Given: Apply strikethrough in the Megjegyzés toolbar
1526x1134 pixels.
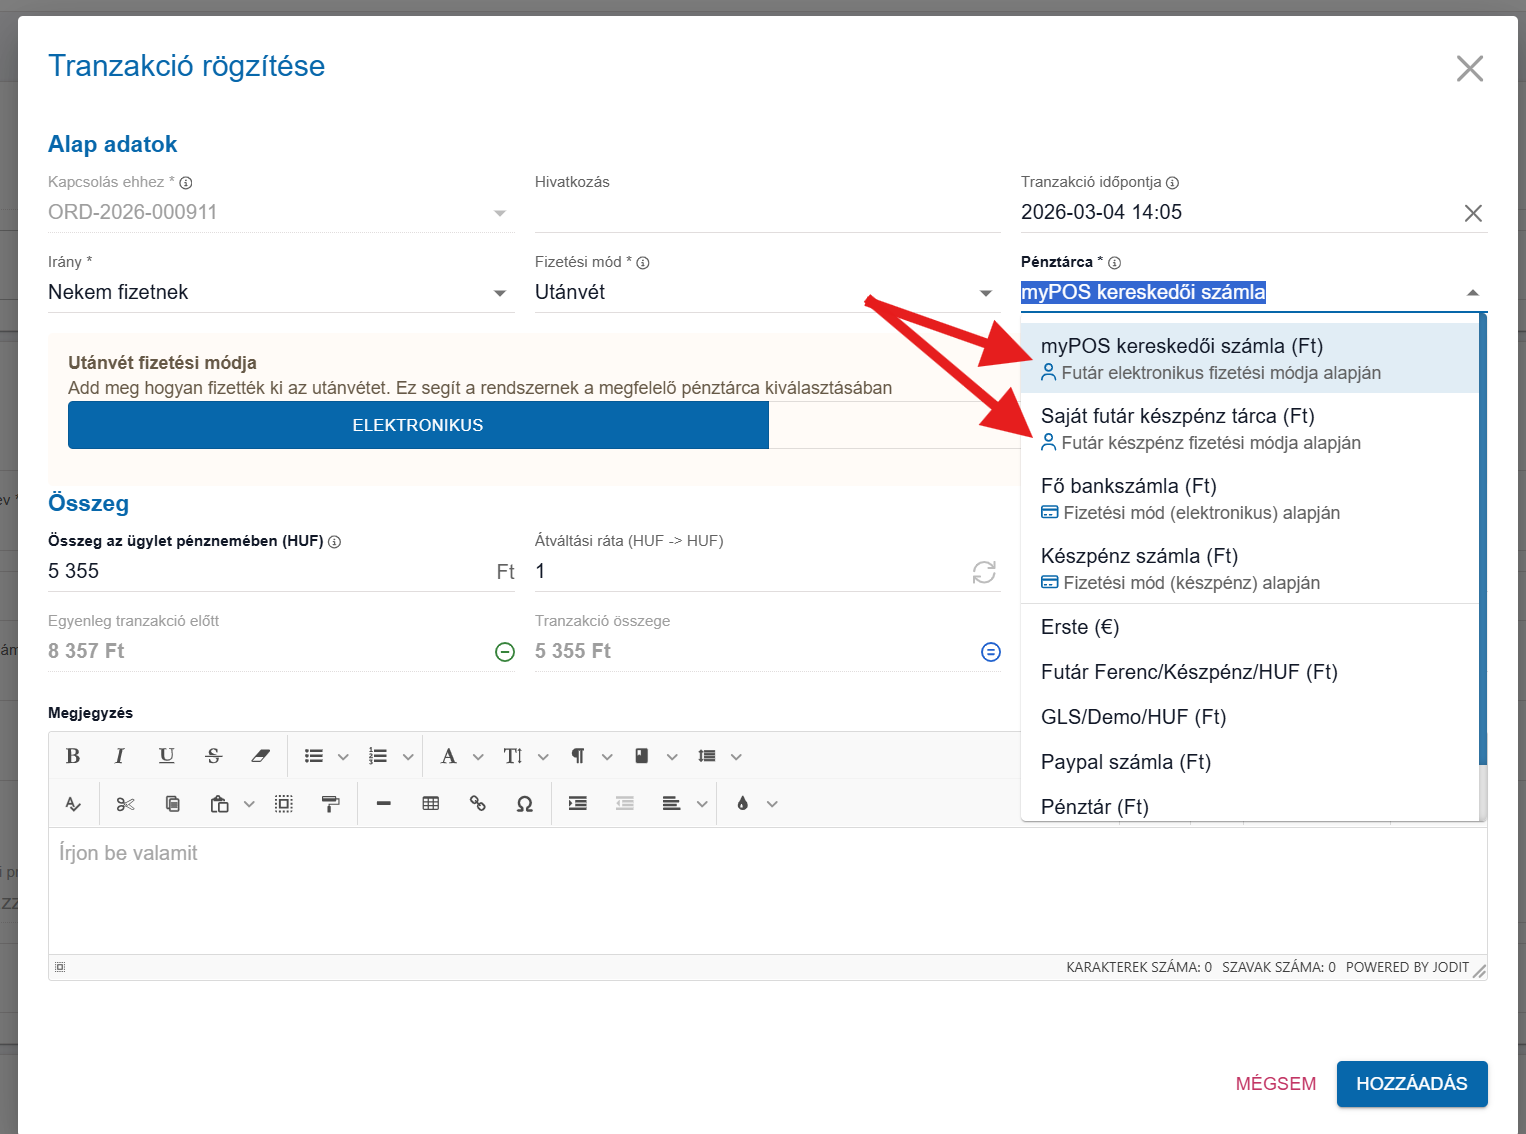Looking at the screenshot, I should [x=213, y=756].
